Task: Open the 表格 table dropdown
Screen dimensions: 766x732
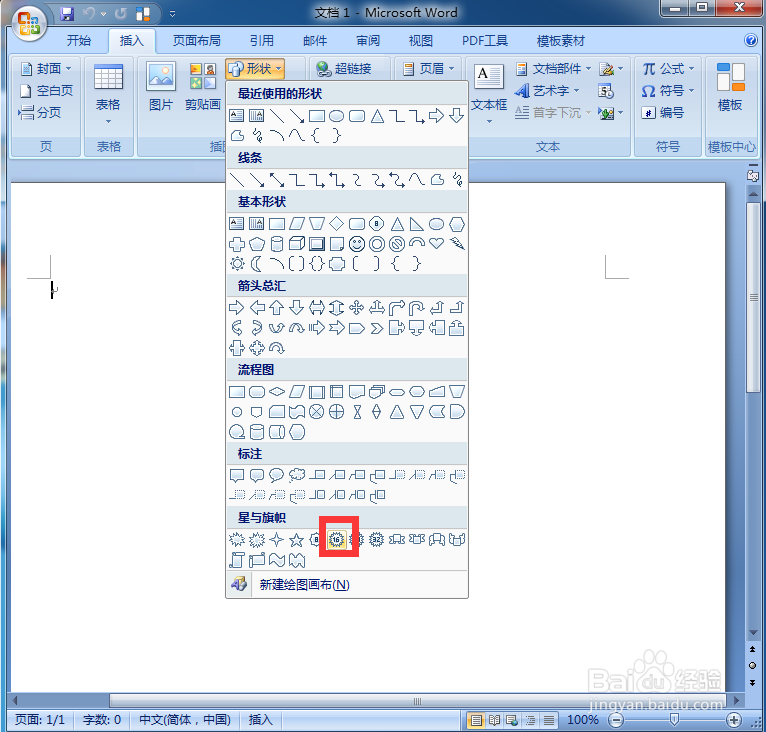Action: click(x=108, y=93)
